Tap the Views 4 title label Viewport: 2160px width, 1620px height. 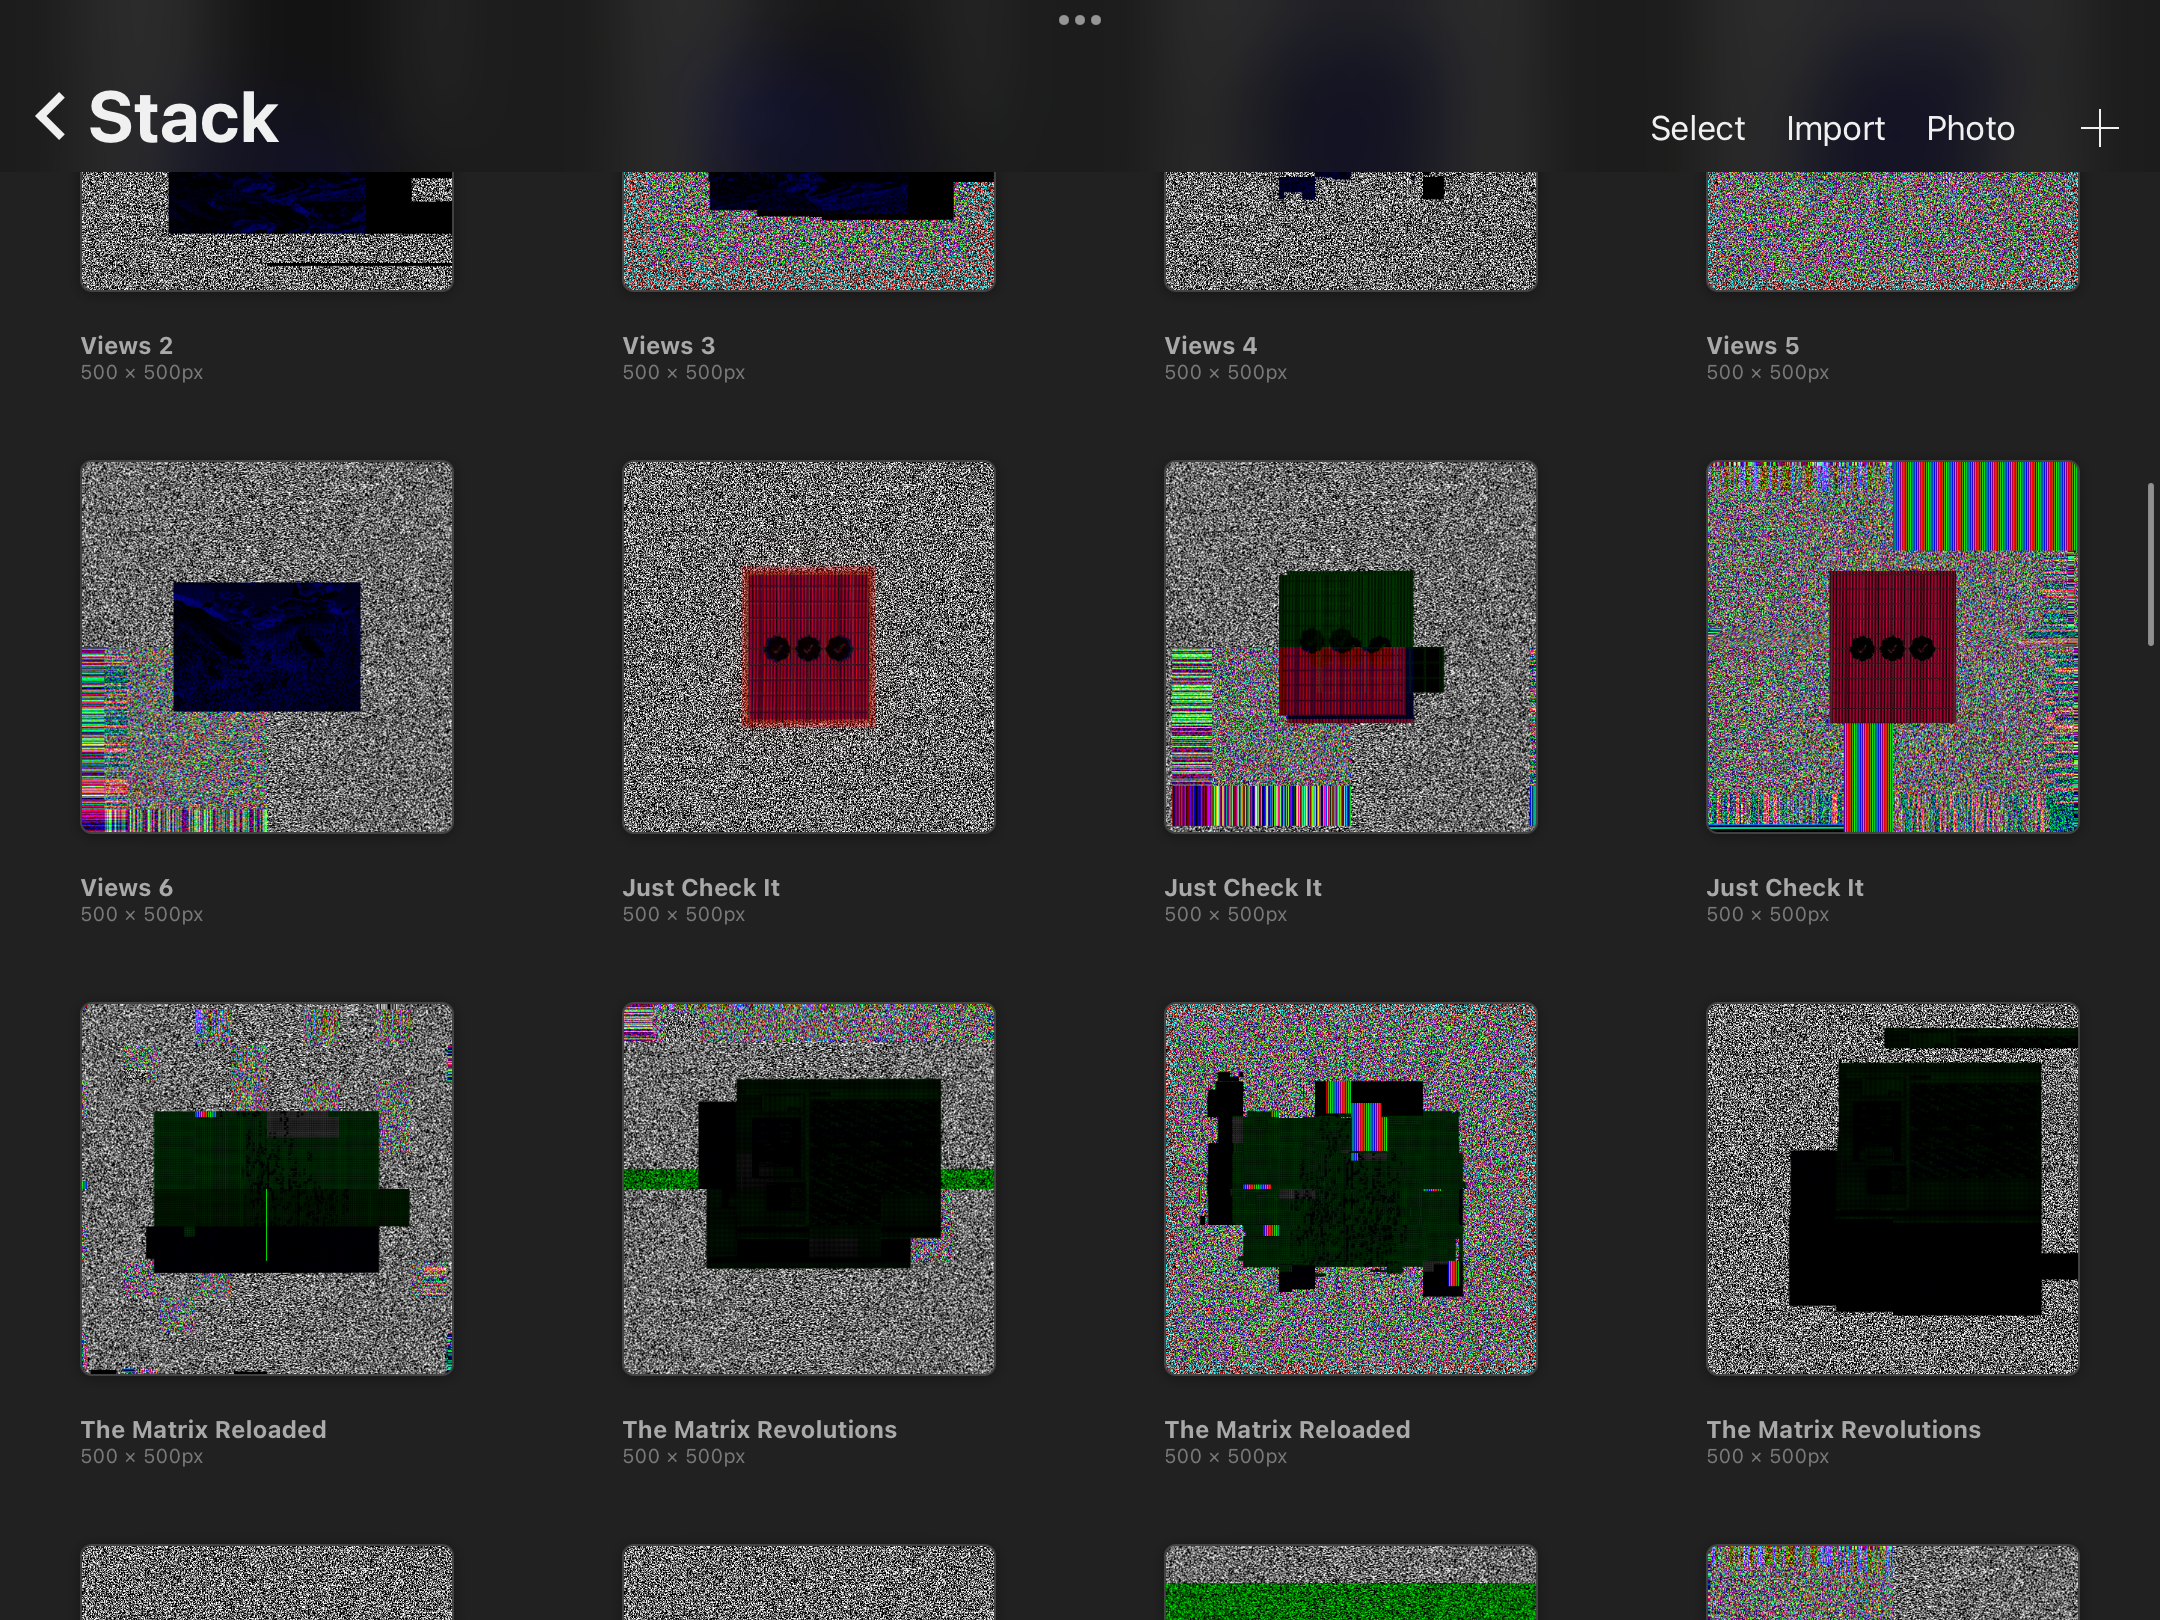(x=1211, y=346)
